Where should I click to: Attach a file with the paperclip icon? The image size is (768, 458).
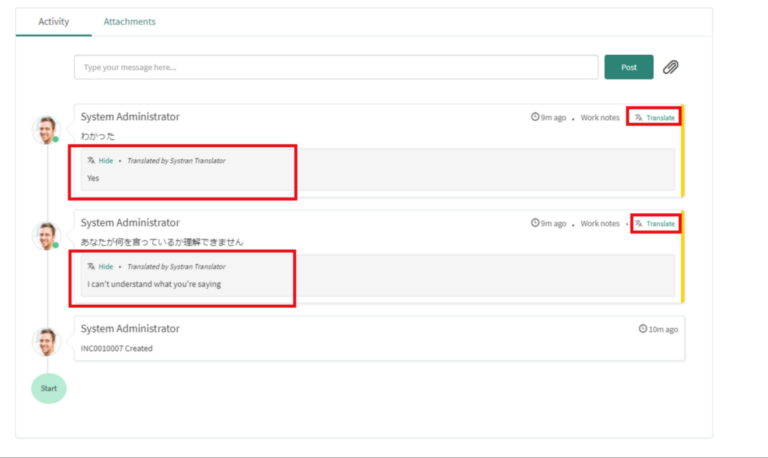click(671, 67)
